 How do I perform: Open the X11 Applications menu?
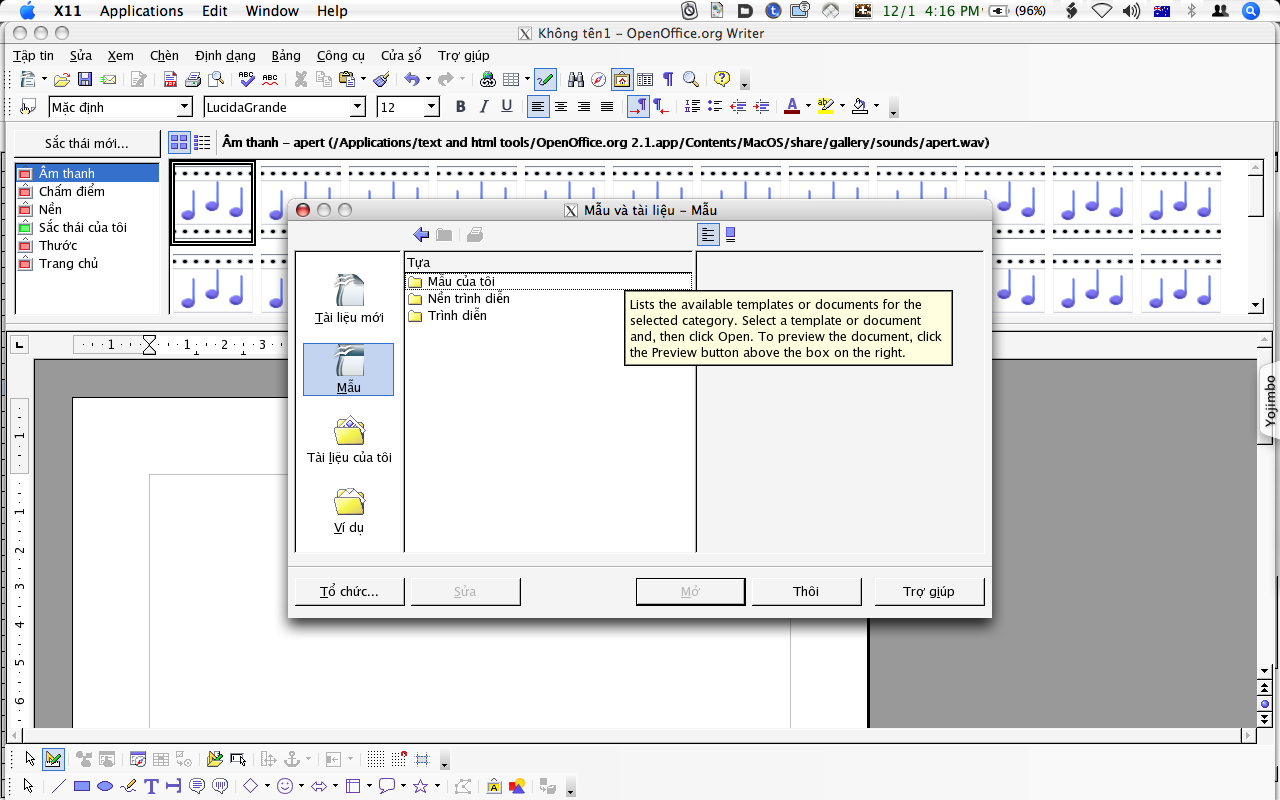point(141,11)
